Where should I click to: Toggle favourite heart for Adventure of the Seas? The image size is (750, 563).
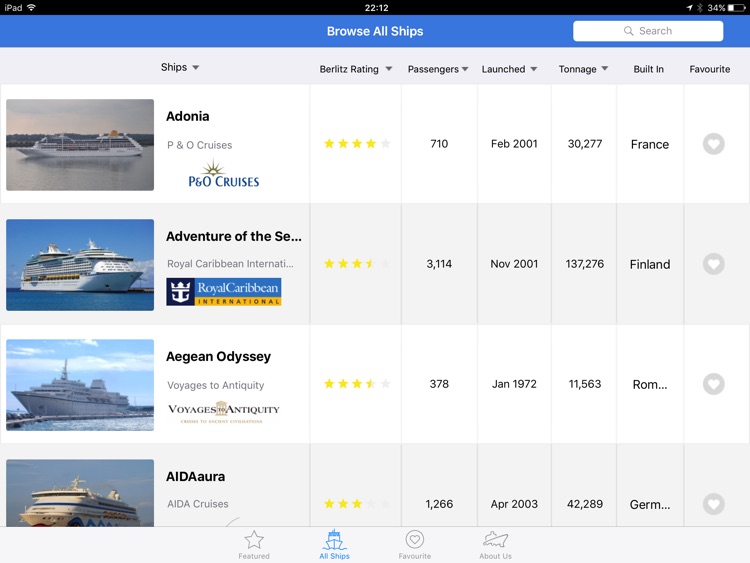pos(713,264)
